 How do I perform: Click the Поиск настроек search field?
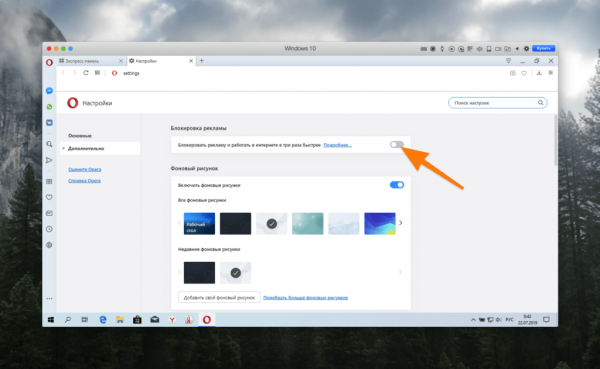pos(497,103)
